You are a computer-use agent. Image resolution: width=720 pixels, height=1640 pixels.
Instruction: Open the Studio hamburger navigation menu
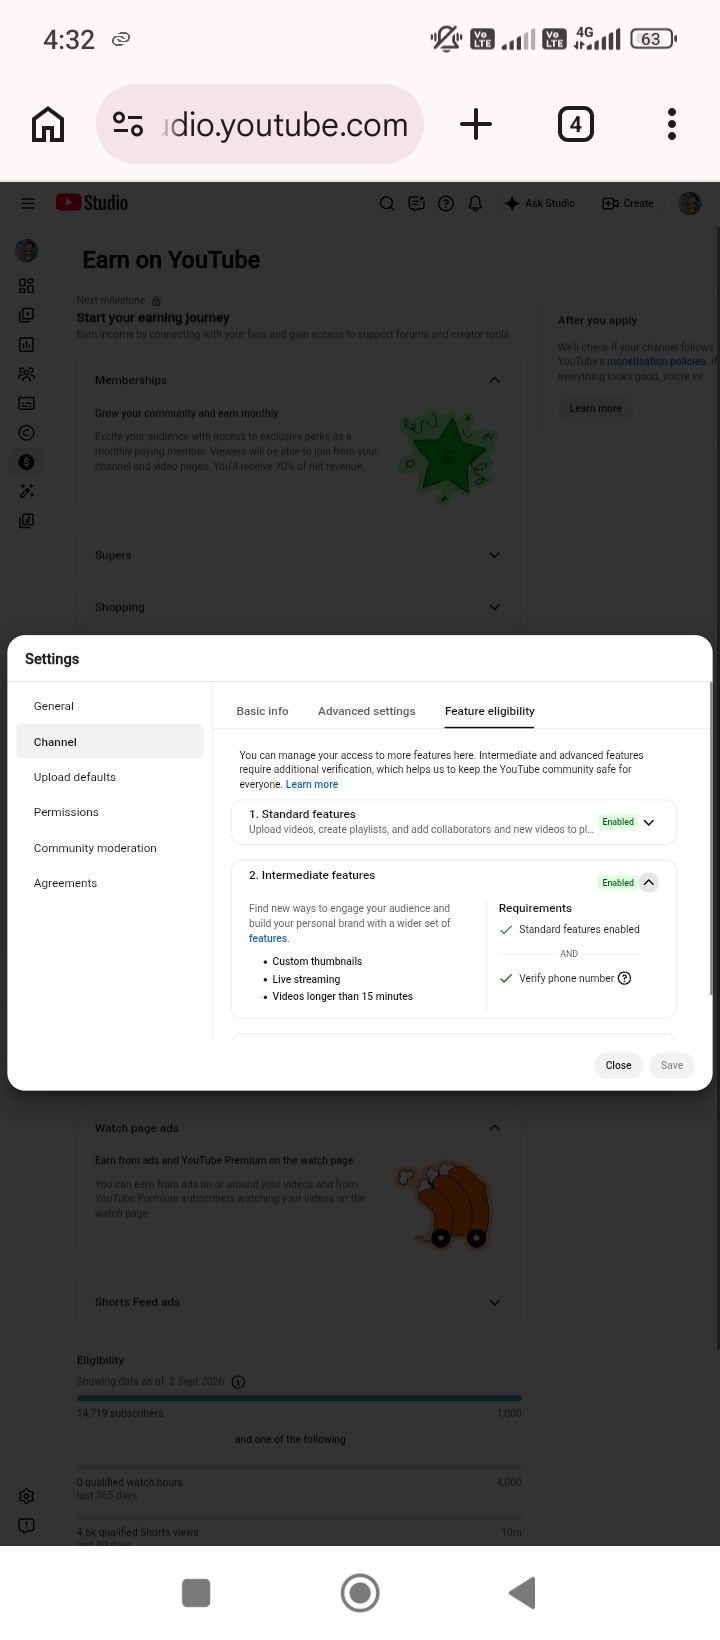[x=28, y=203]
